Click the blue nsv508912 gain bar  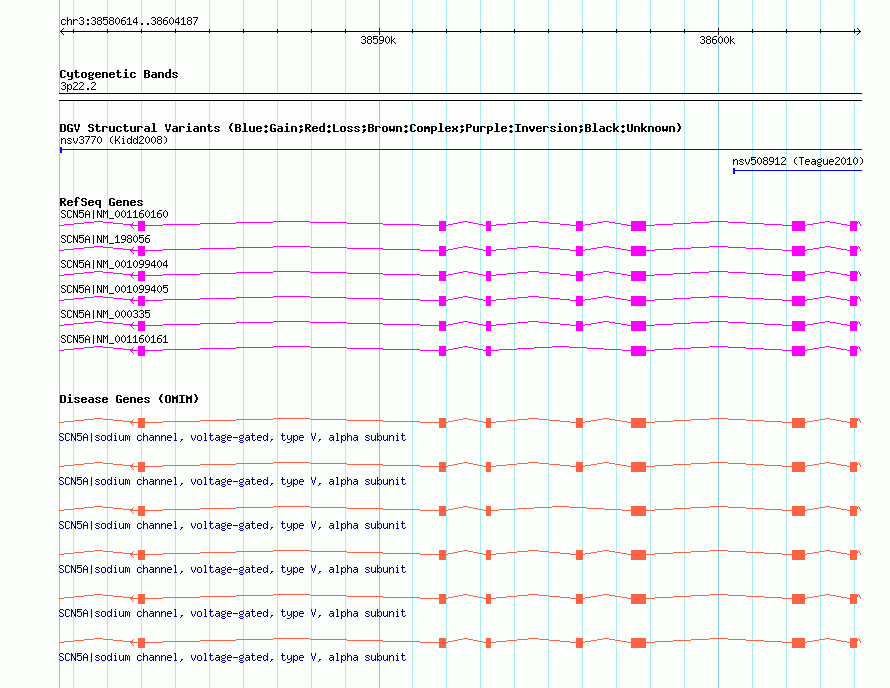click(x=797, y=171)
